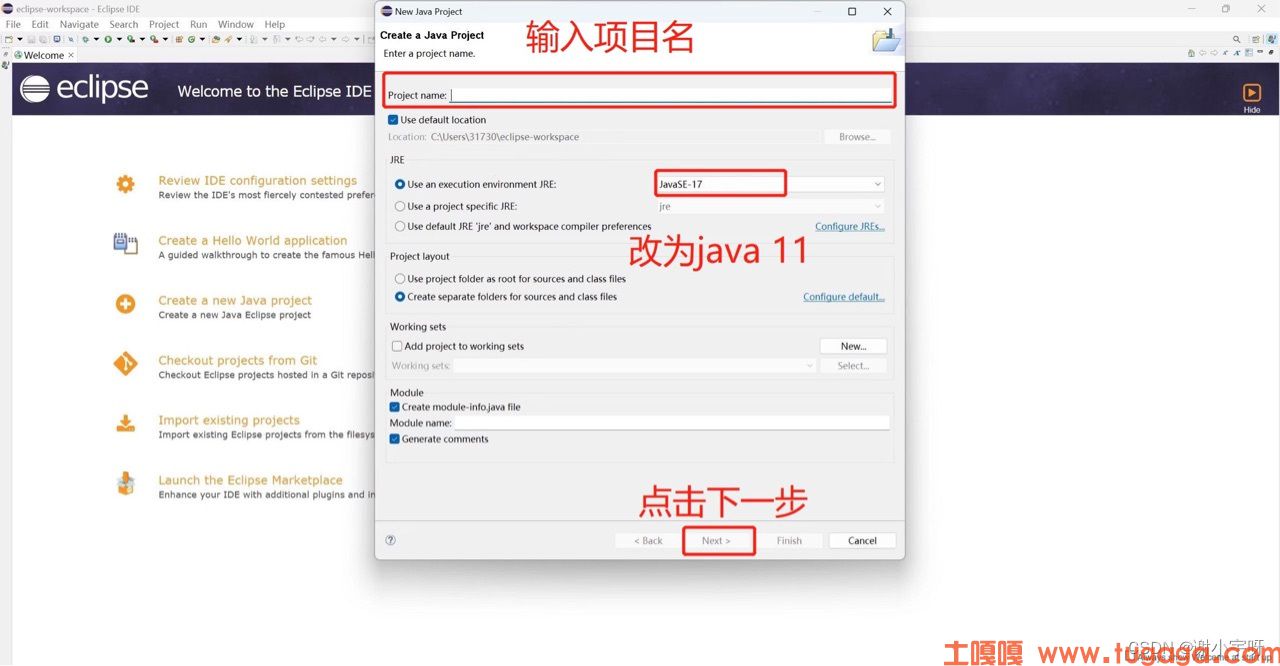
Task: Click the Hide welcome play icon
Action: tap(1252, 93)
